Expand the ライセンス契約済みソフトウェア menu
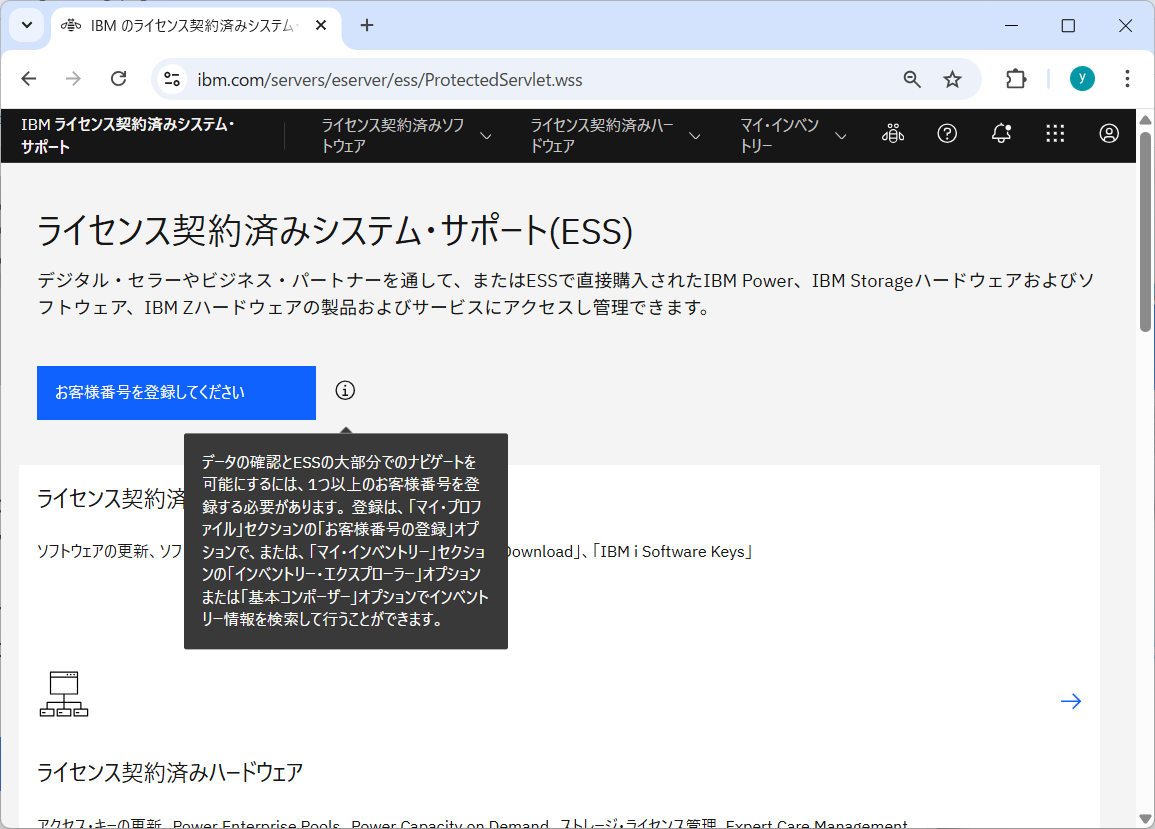The height and width of the screenshot is (829, 1155). [x=406, y=136]
